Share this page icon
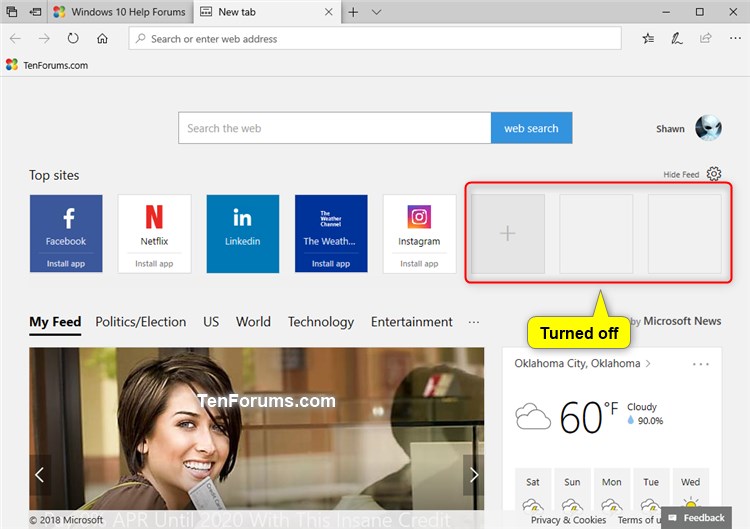 (706, 38)
